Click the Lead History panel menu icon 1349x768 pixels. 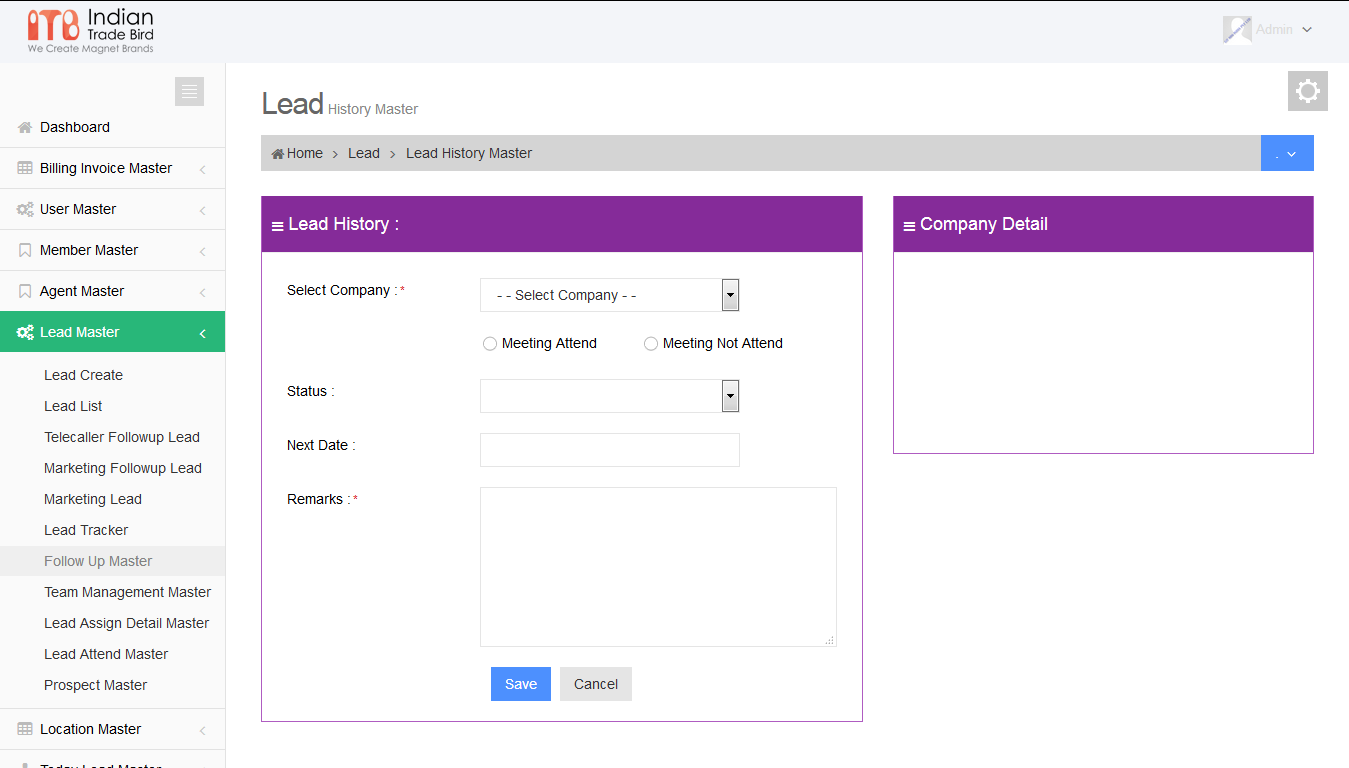coord(277,227)
